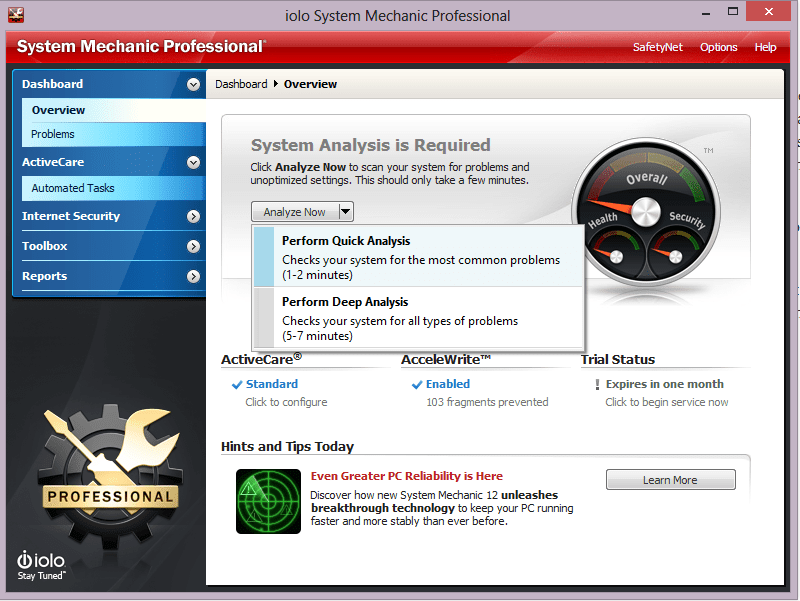Click the blue checkmark beside Standard
Image resolution: width=800 pixels, height=601 pixels.
click(237, 385)
